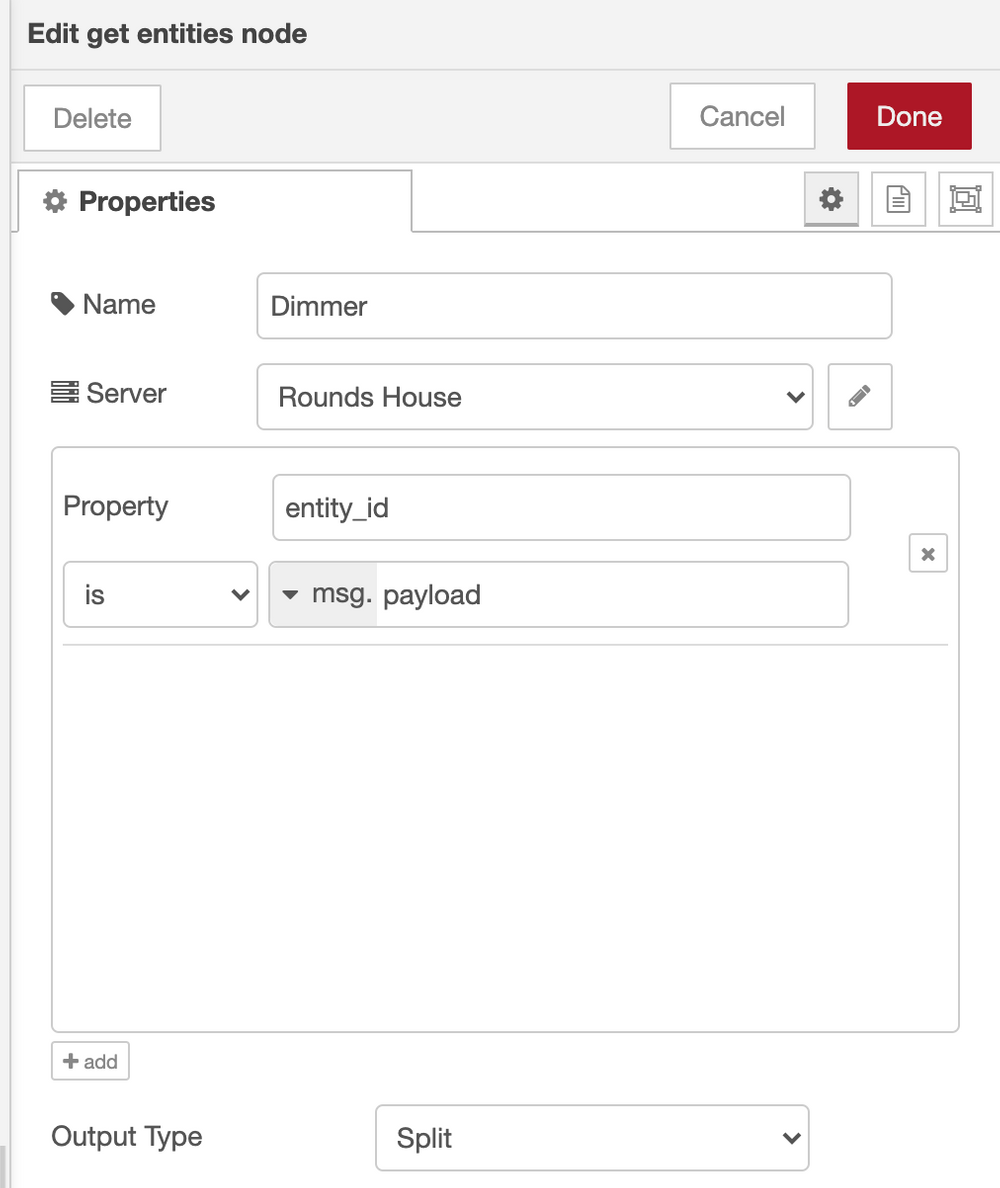Open the node appearance settings icon

point(965,200)
